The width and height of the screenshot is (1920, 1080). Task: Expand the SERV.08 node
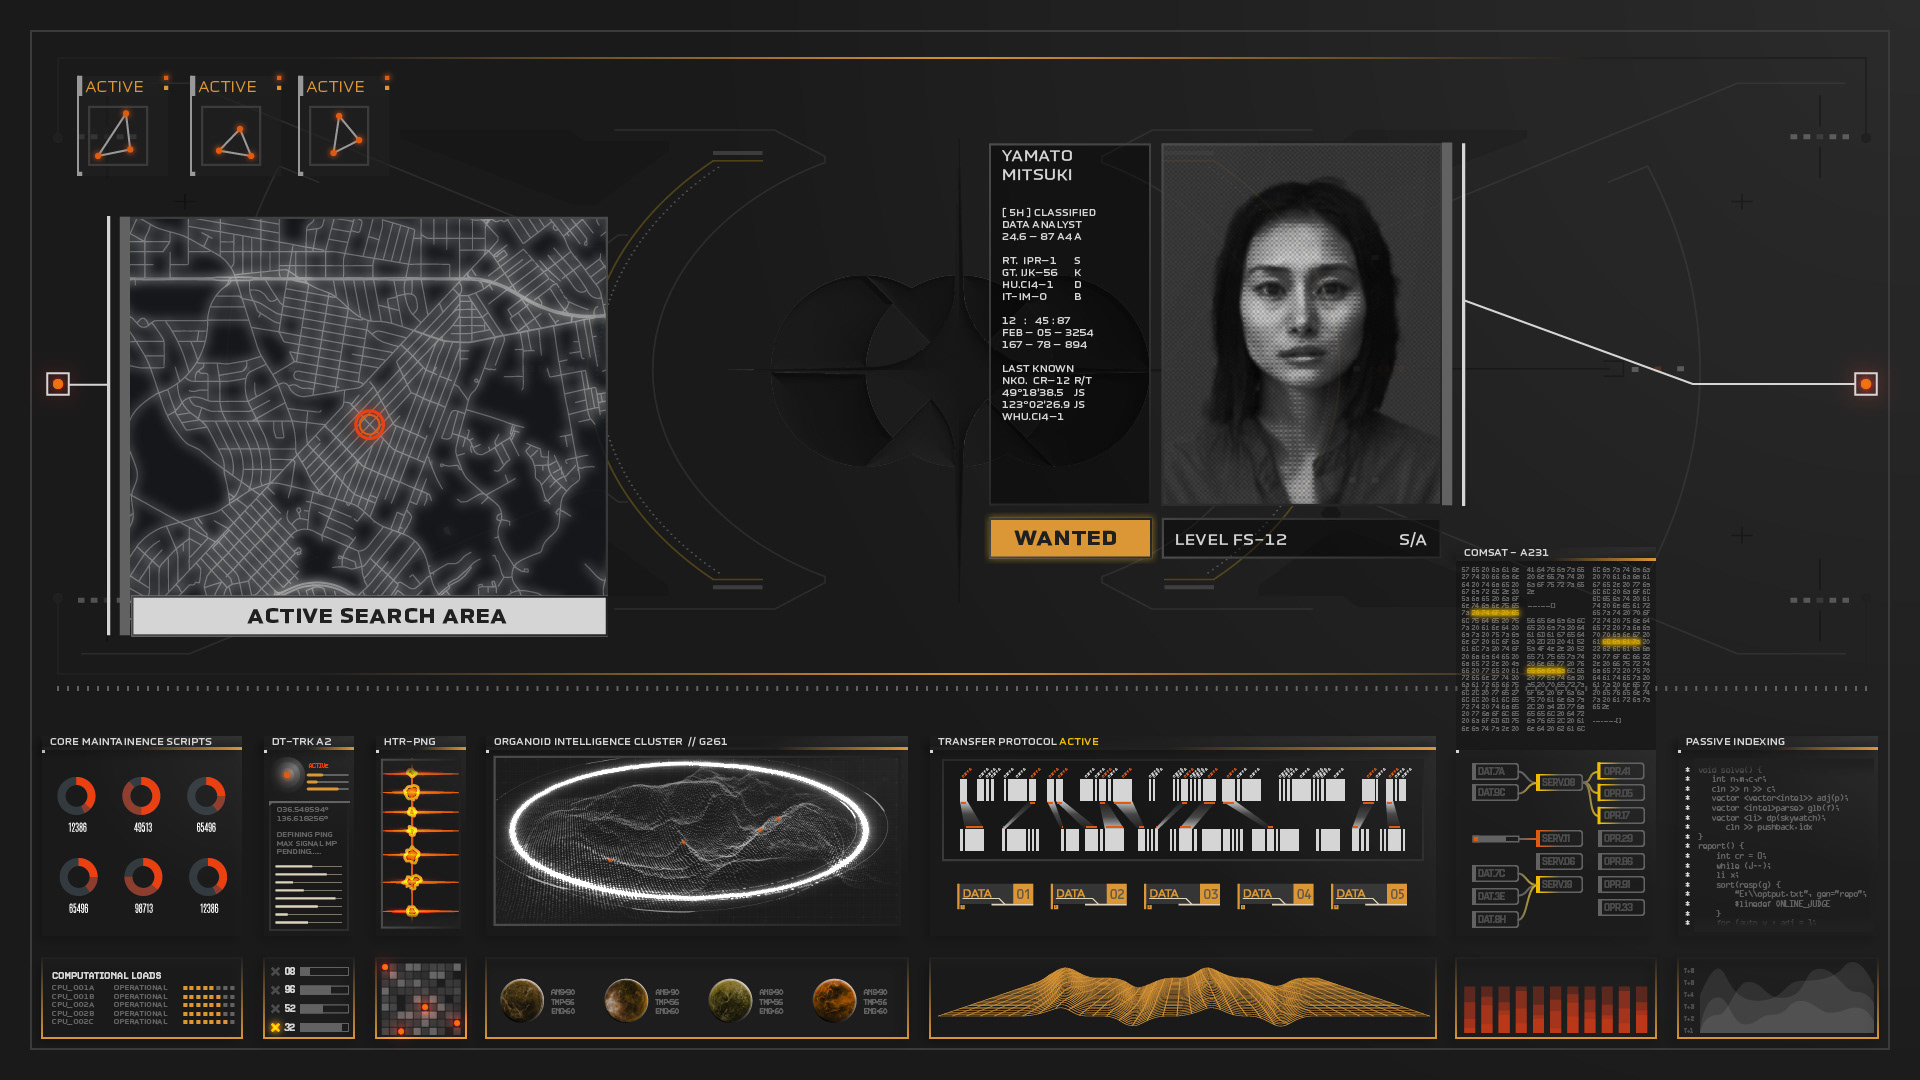tap(1558, 782)
